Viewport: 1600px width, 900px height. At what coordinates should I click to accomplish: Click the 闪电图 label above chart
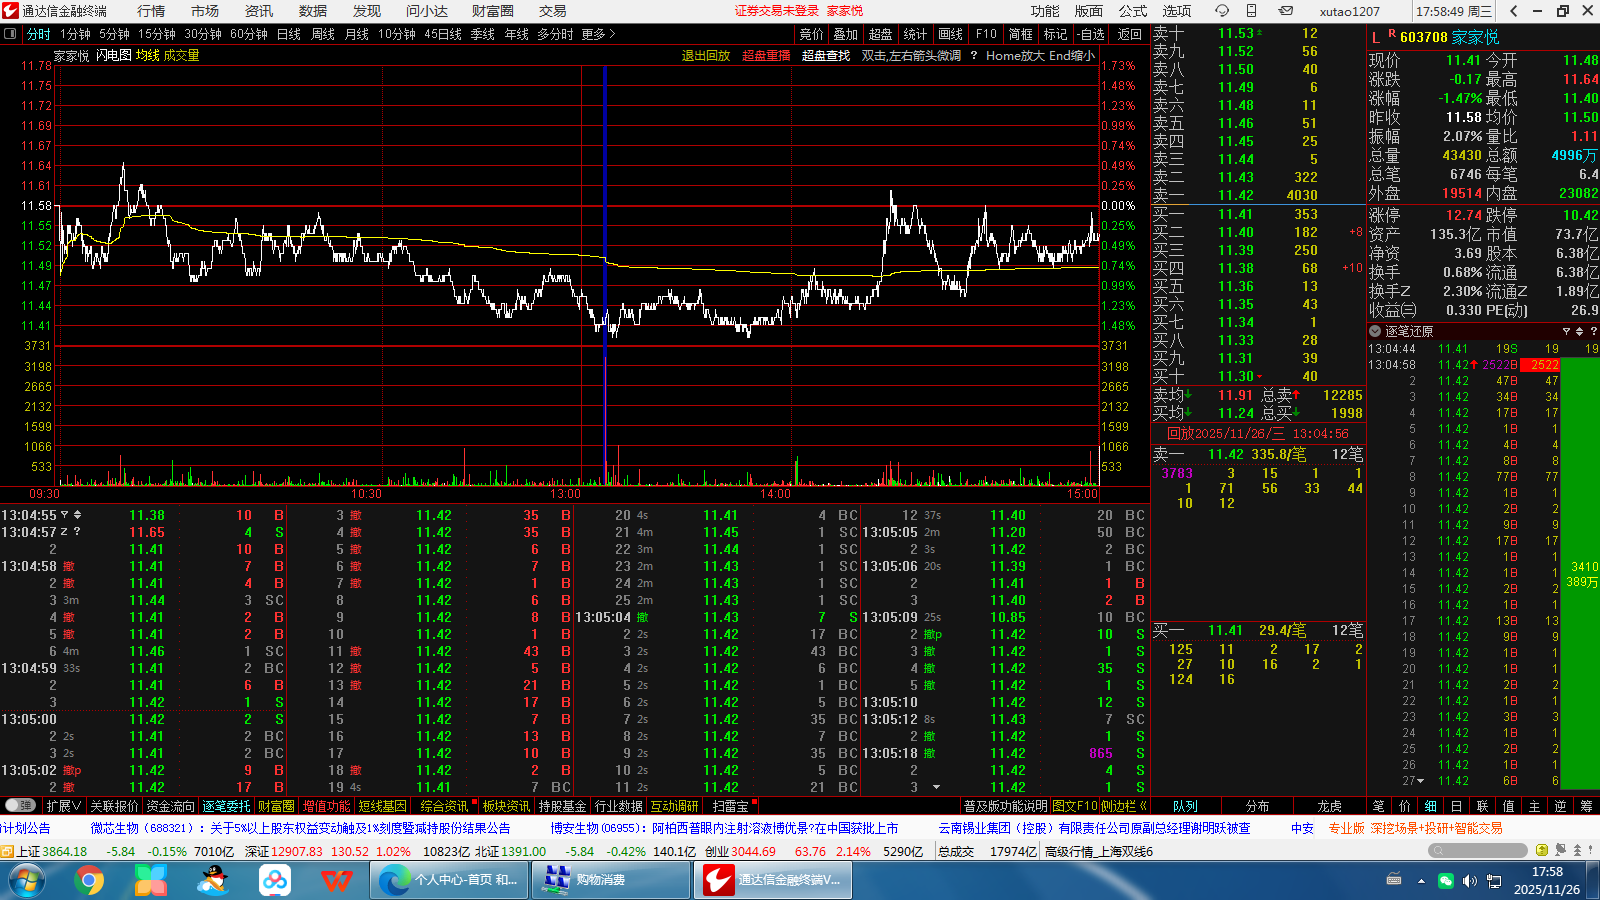click(x=114, y=56)
